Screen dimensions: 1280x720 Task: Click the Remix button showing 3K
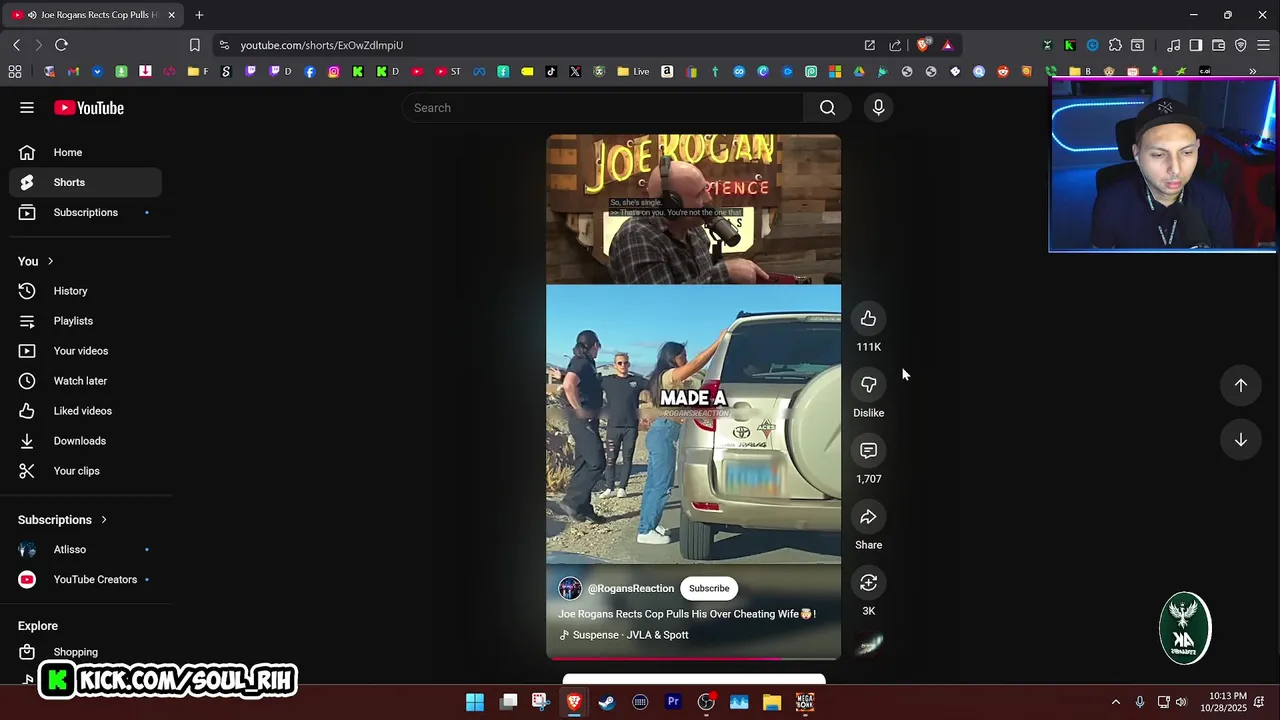click(868, 583)
